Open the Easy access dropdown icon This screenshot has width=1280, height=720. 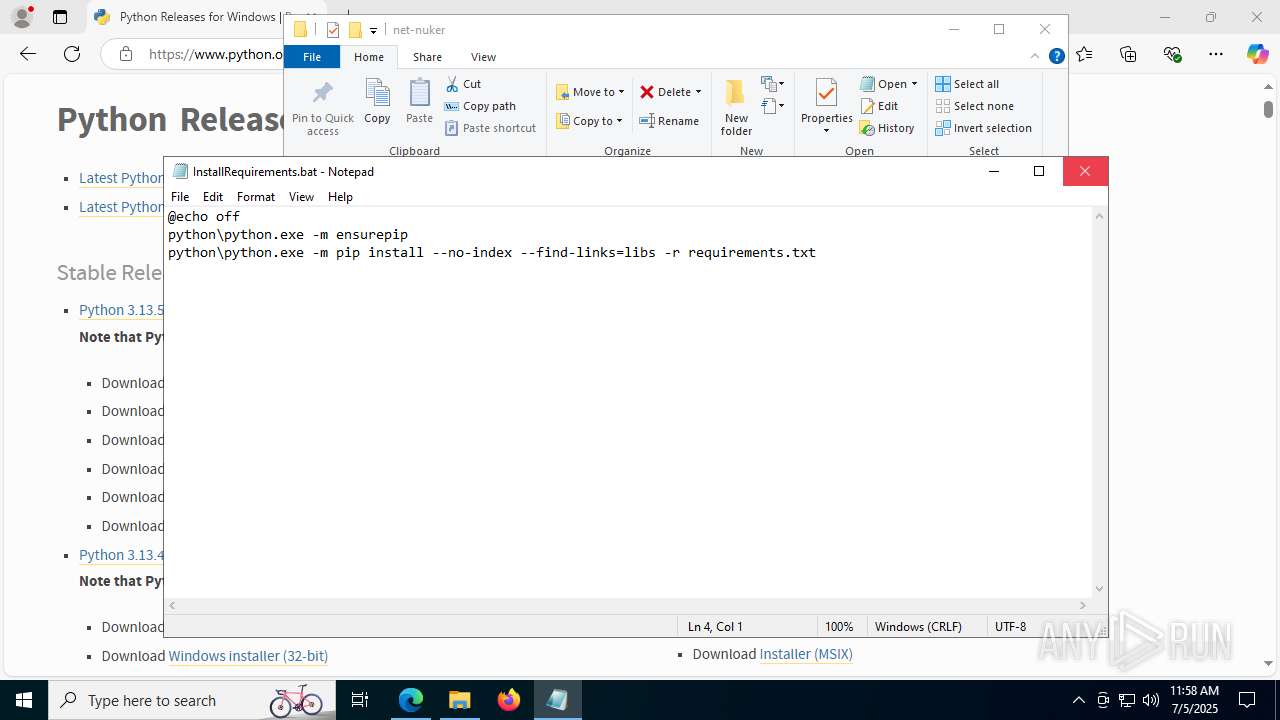(x=773, y=106)
